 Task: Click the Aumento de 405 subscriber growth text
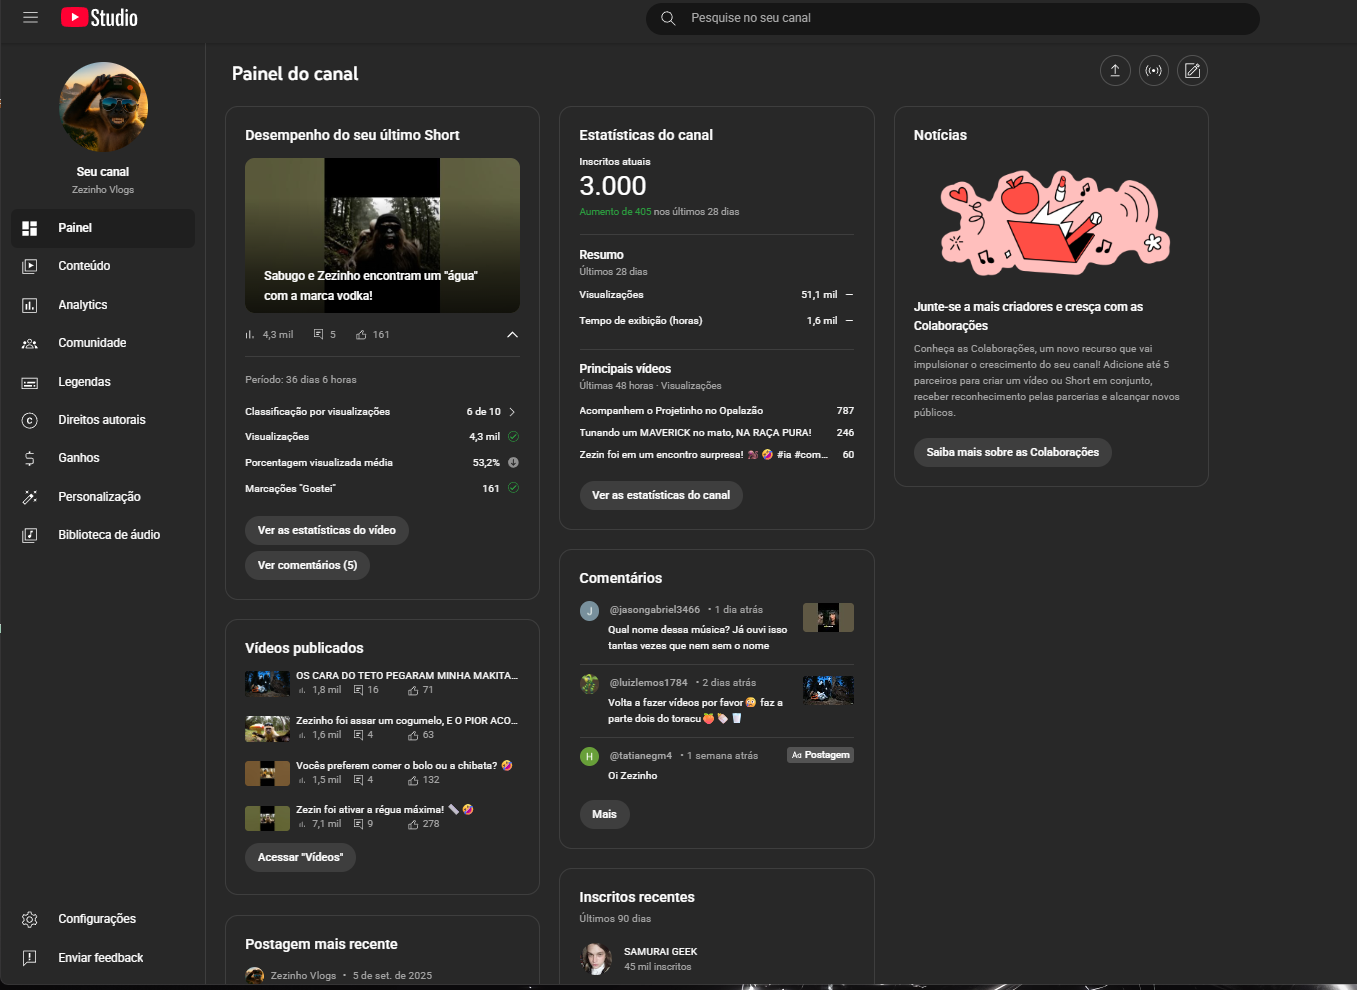(615, 212)
